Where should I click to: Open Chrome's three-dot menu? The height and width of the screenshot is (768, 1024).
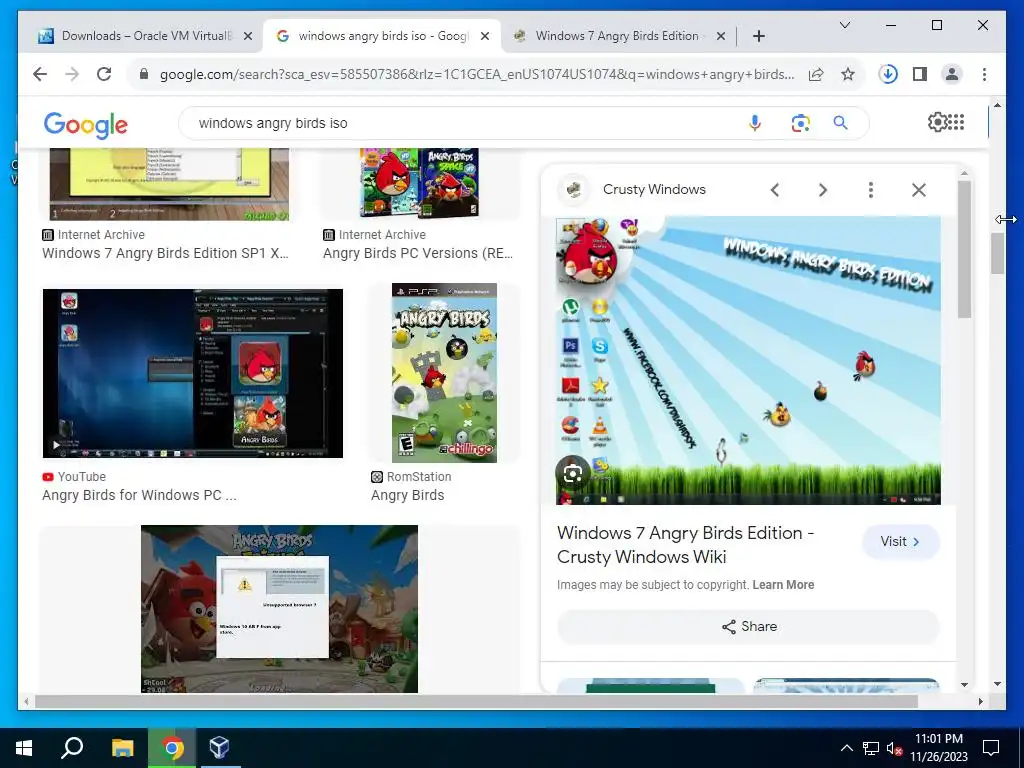coord(984,74)
